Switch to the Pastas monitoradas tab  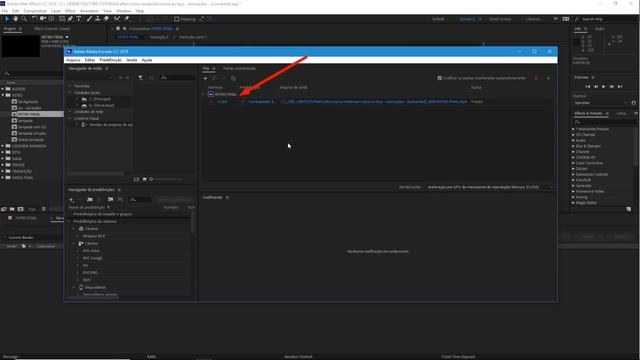pyautogui.click(x=240, y=69)
